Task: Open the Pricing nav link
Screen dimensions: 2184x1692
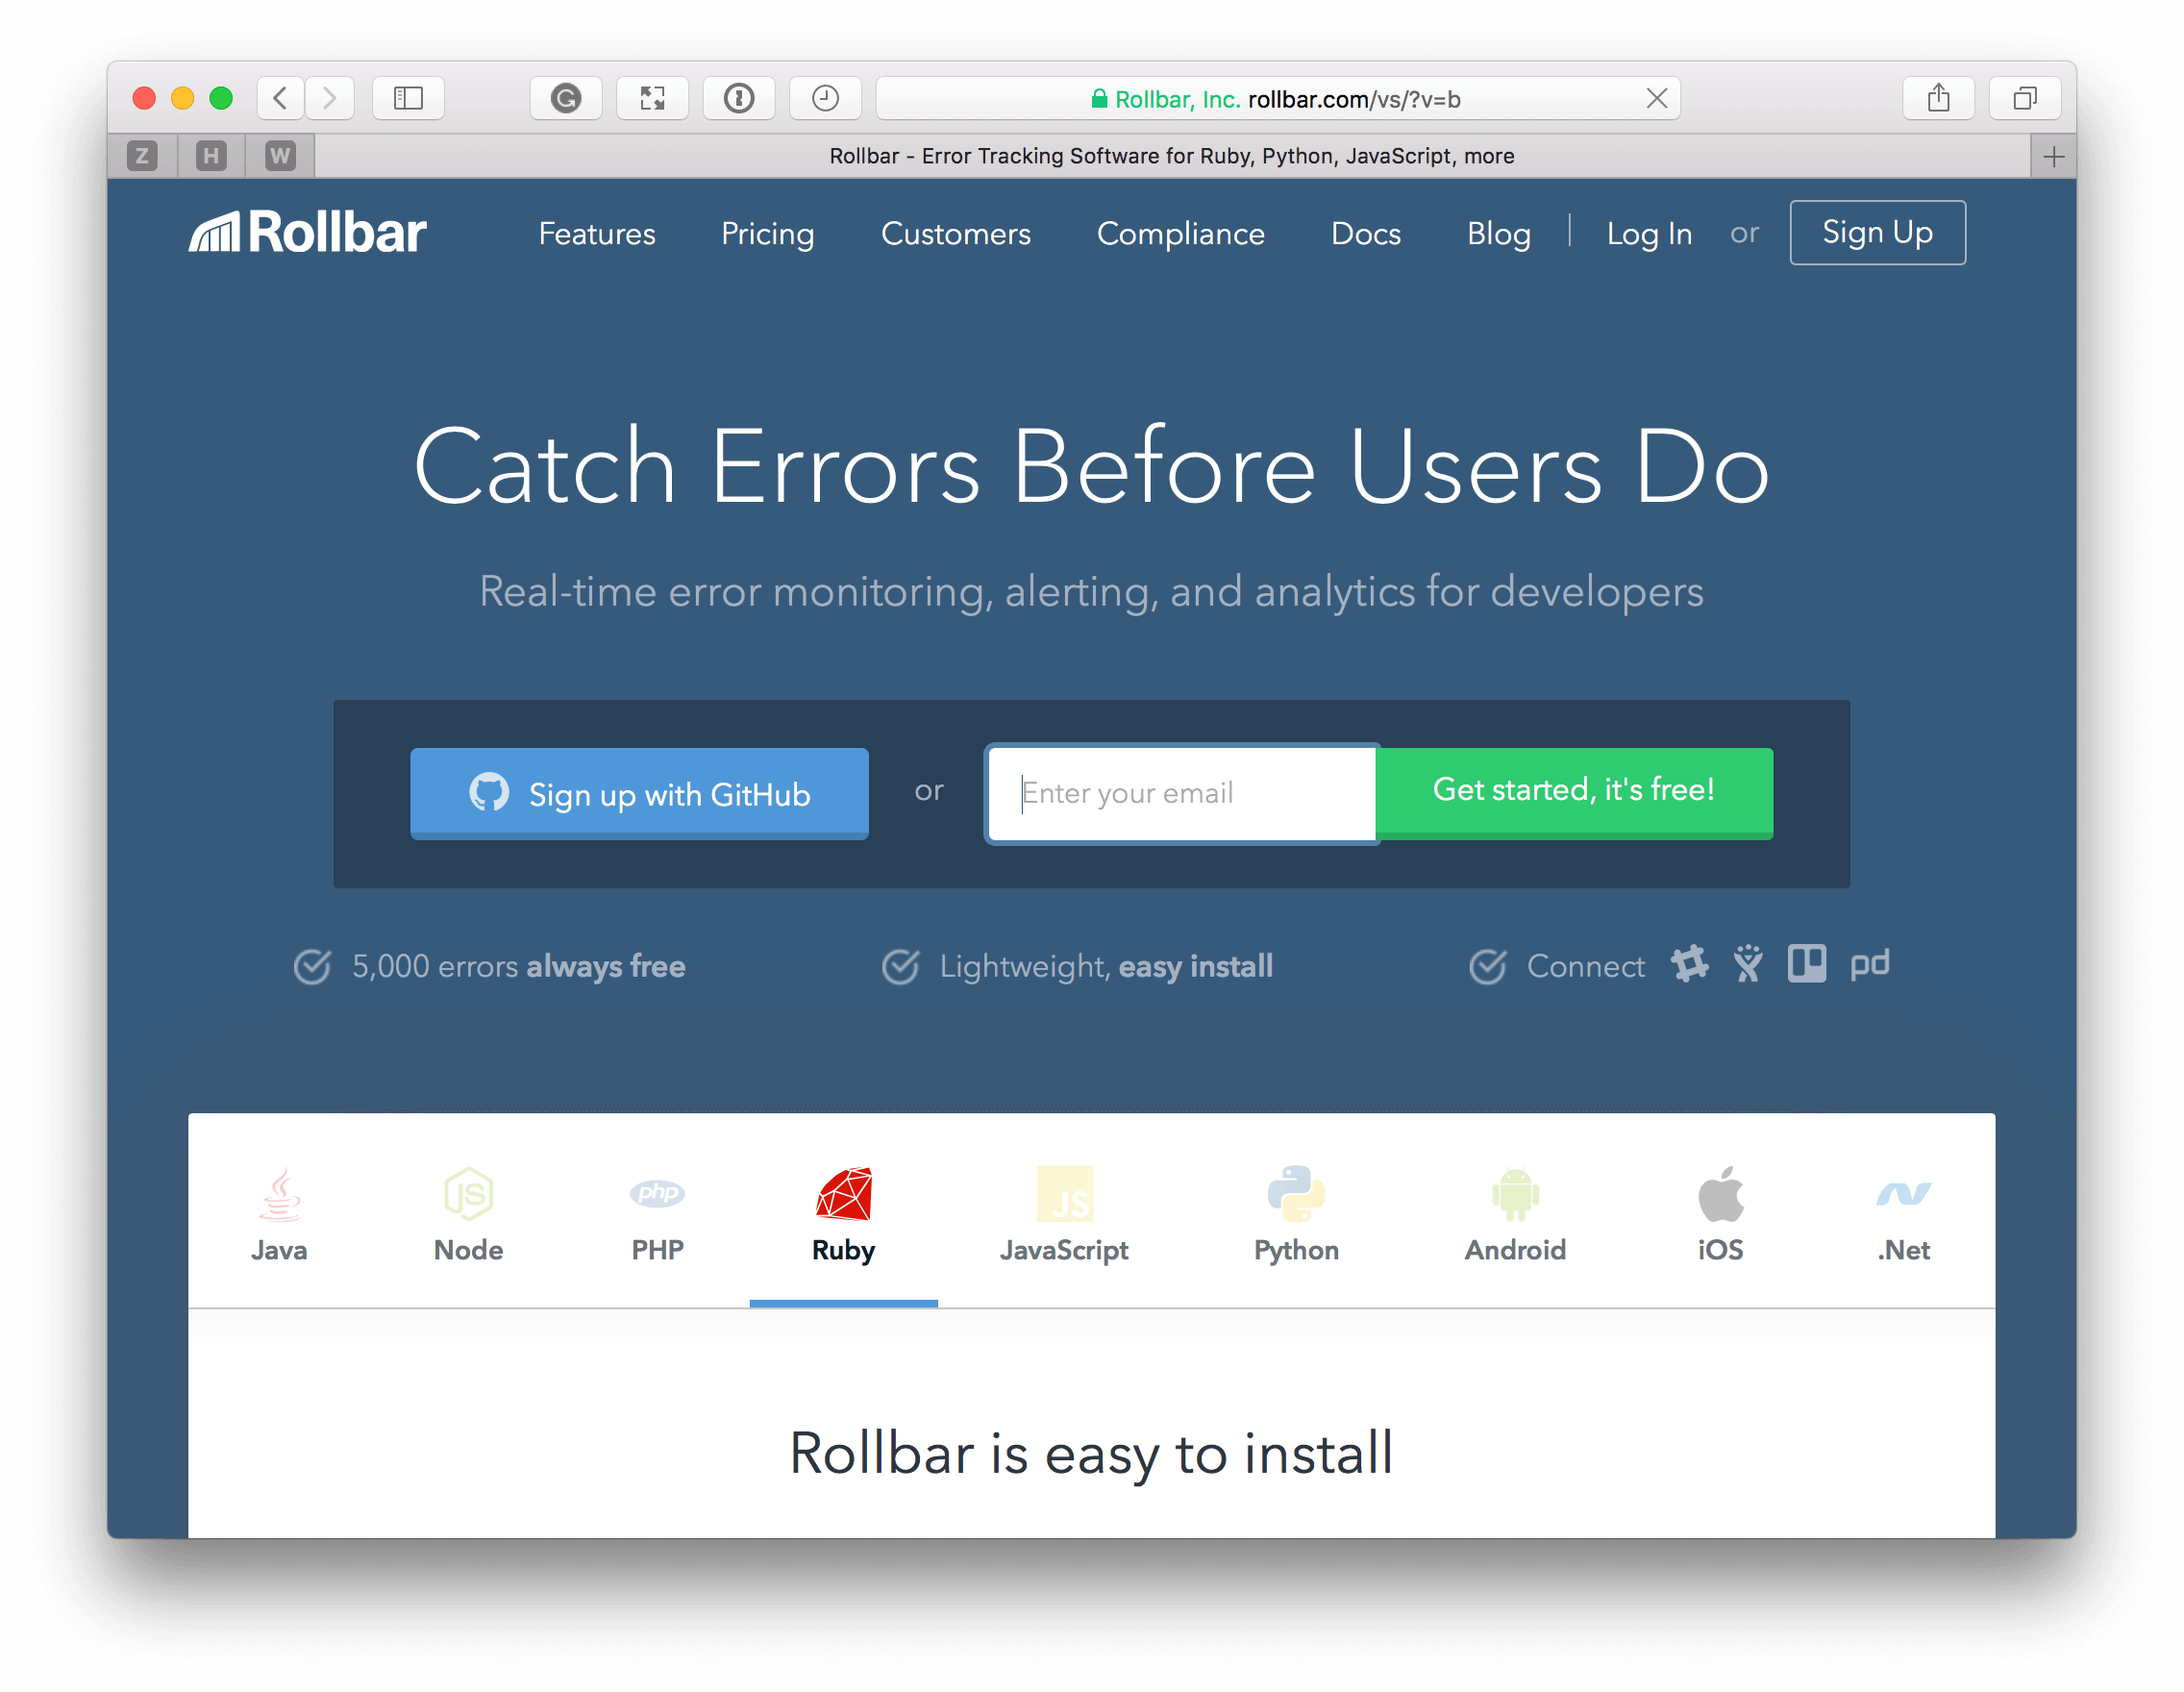Action: point(768,234)
